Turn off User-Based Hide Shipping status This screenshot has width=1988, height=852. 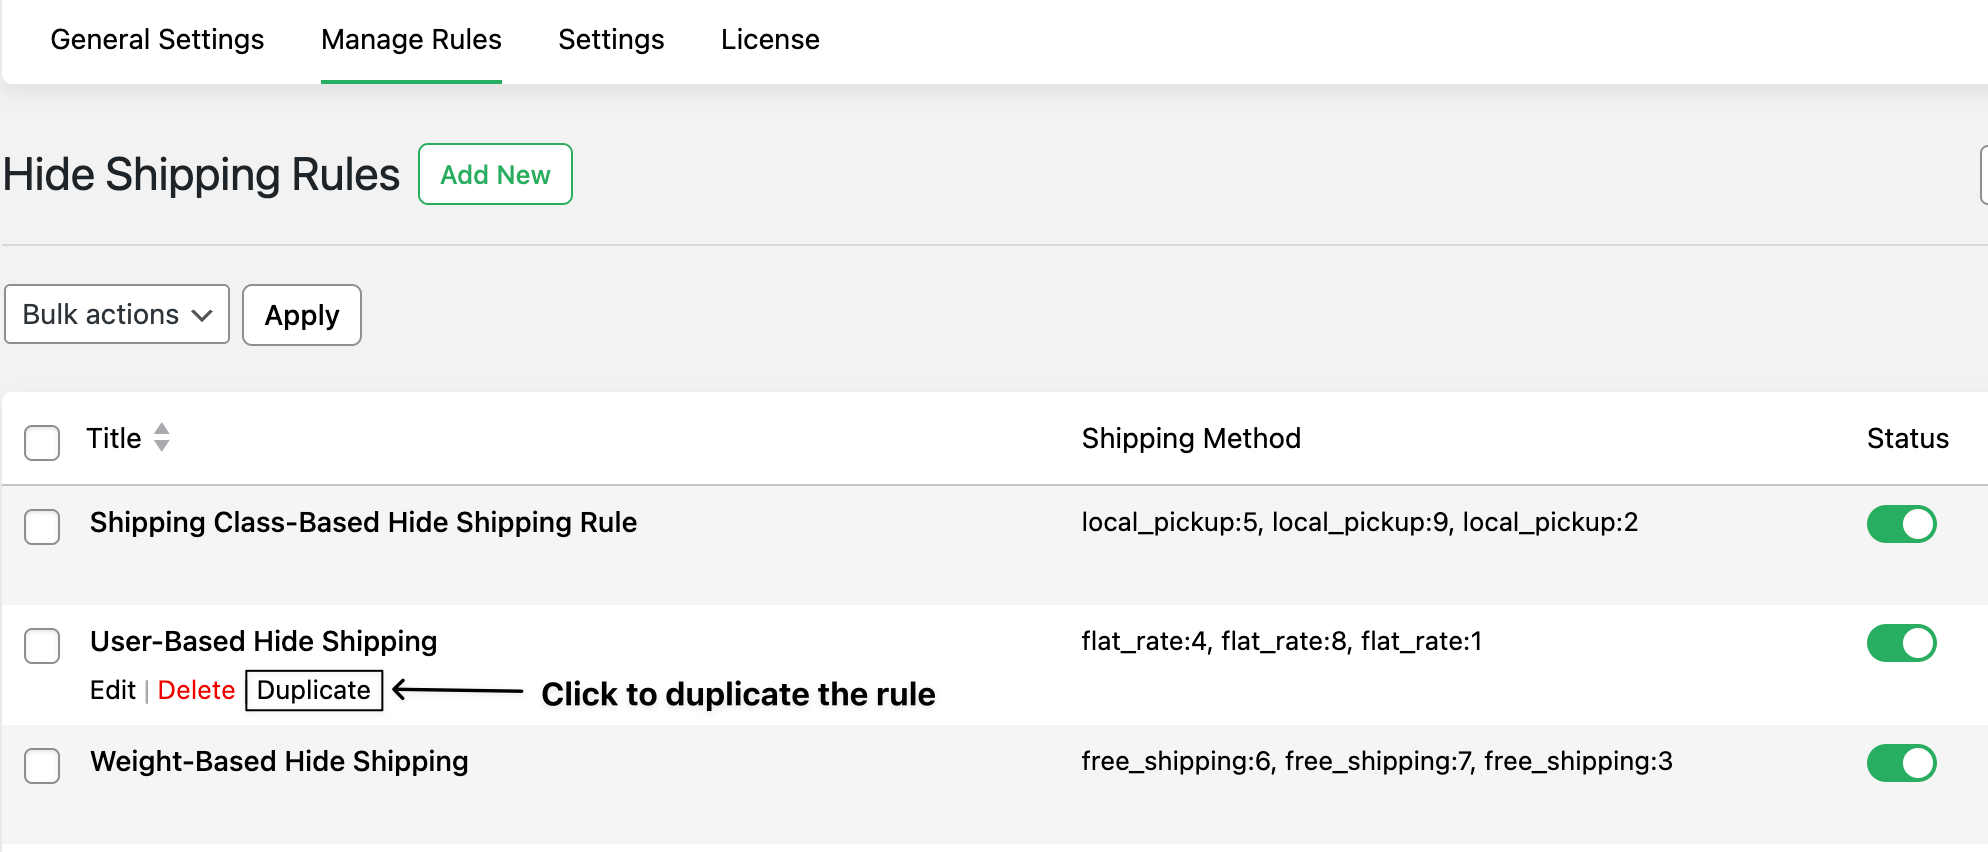(x=1901, y=643)
